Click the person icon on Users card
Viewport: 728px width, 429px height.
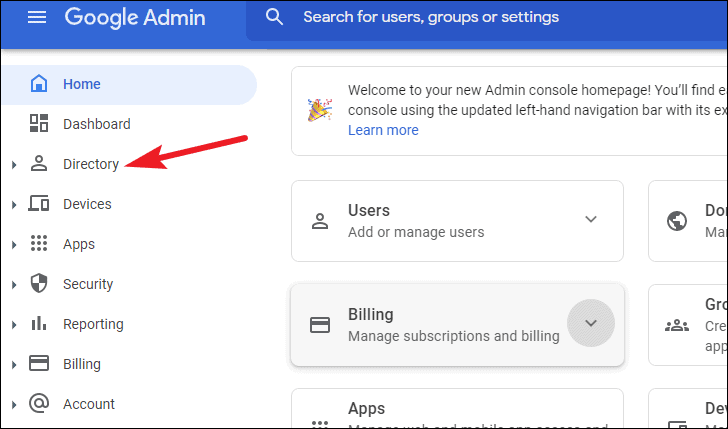(320, 221)
